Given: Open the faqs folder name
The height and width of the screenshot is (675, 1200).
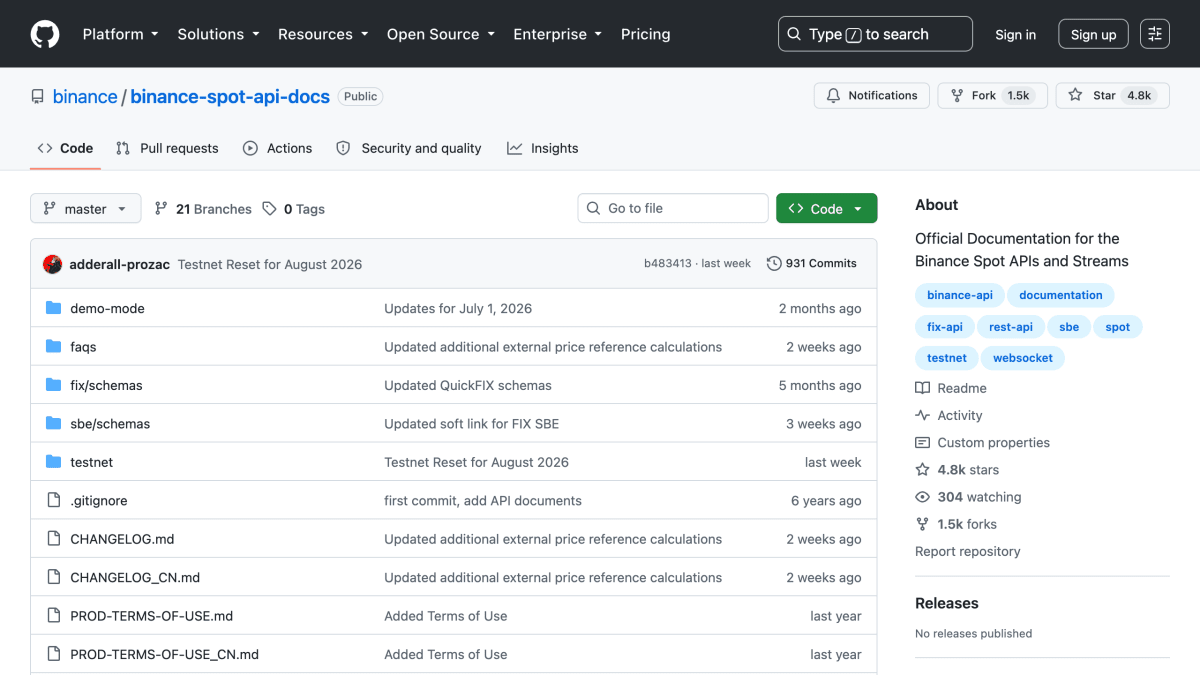Looking at the screenshot, I should (x=83, y=347).
